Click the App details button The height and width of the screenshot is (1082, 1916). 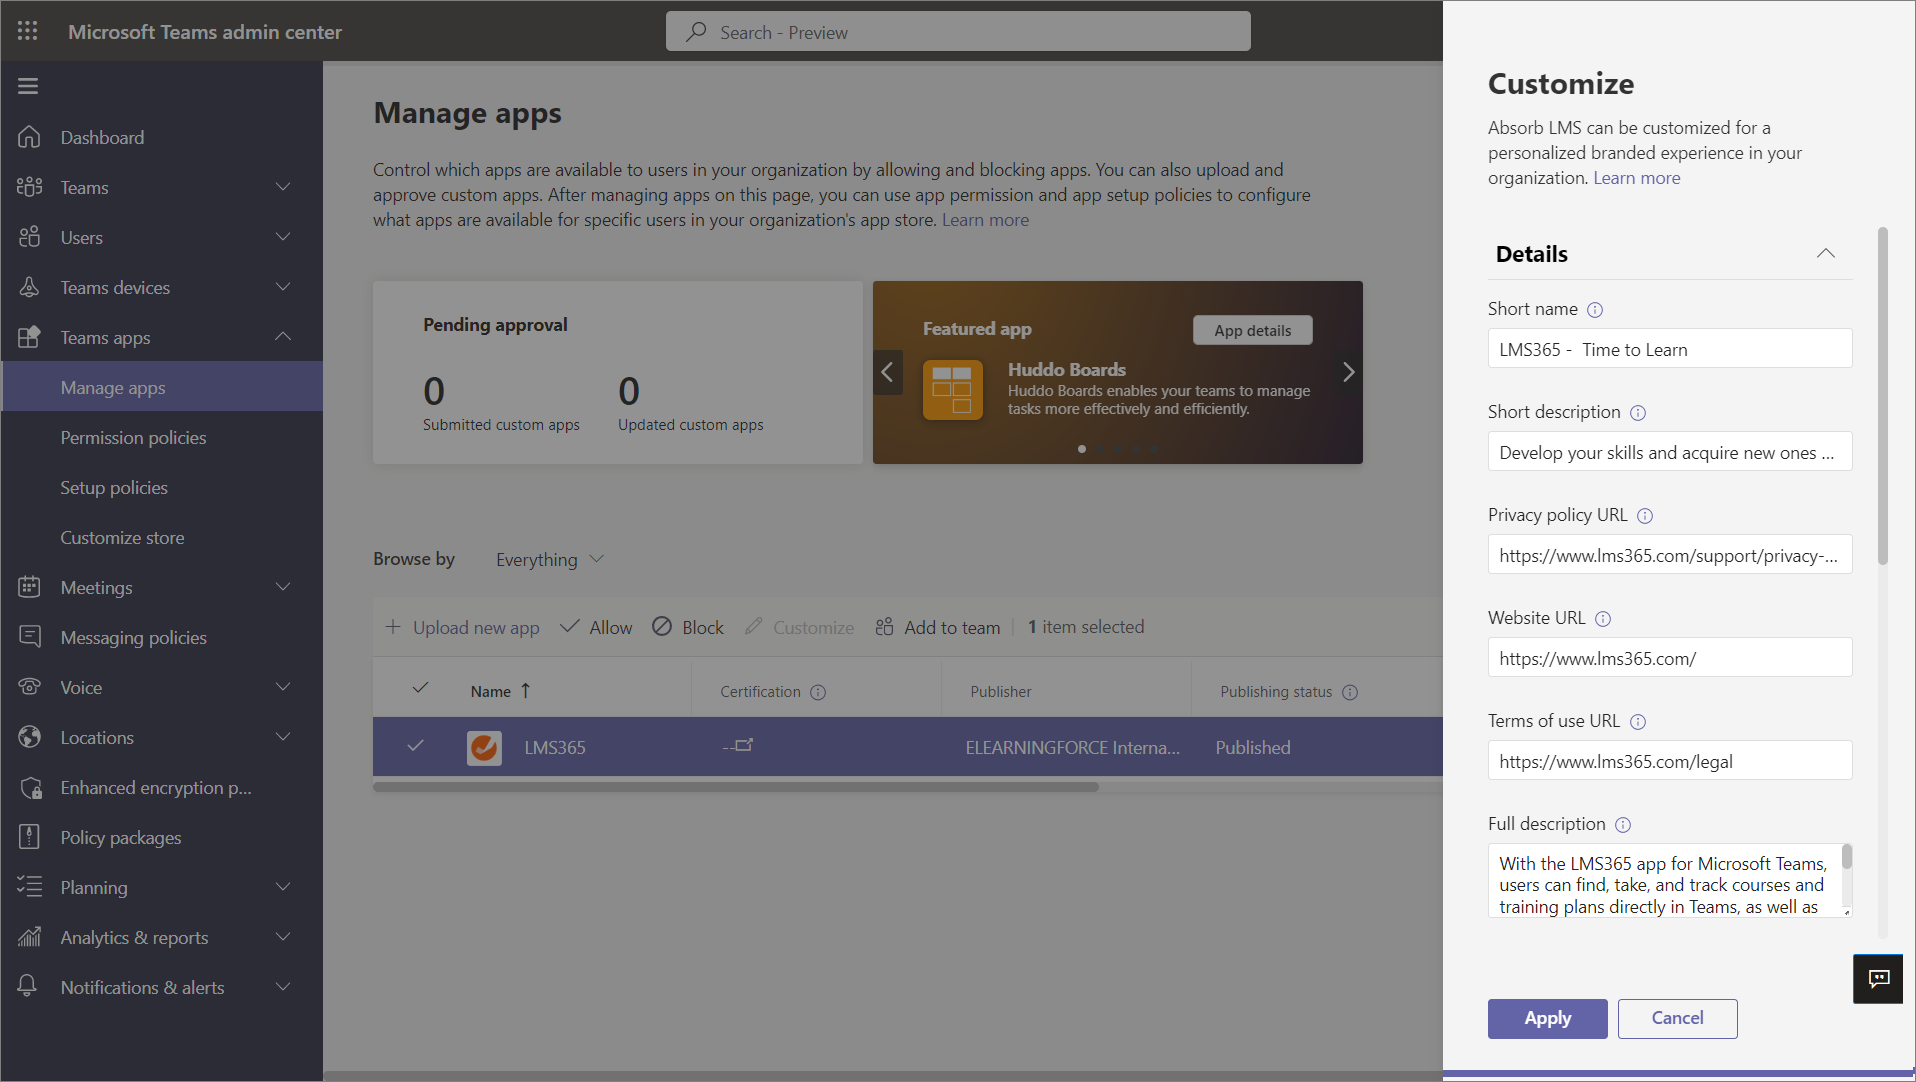[x=1252, y=330]
